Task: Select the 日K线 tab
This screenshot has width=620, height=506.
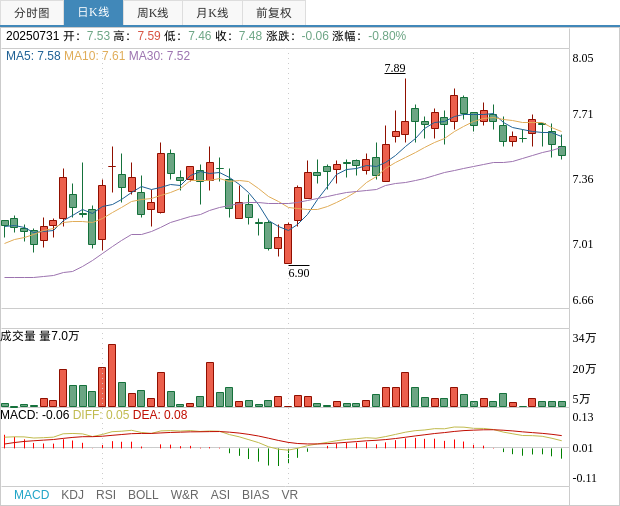Action: point(93,13)
